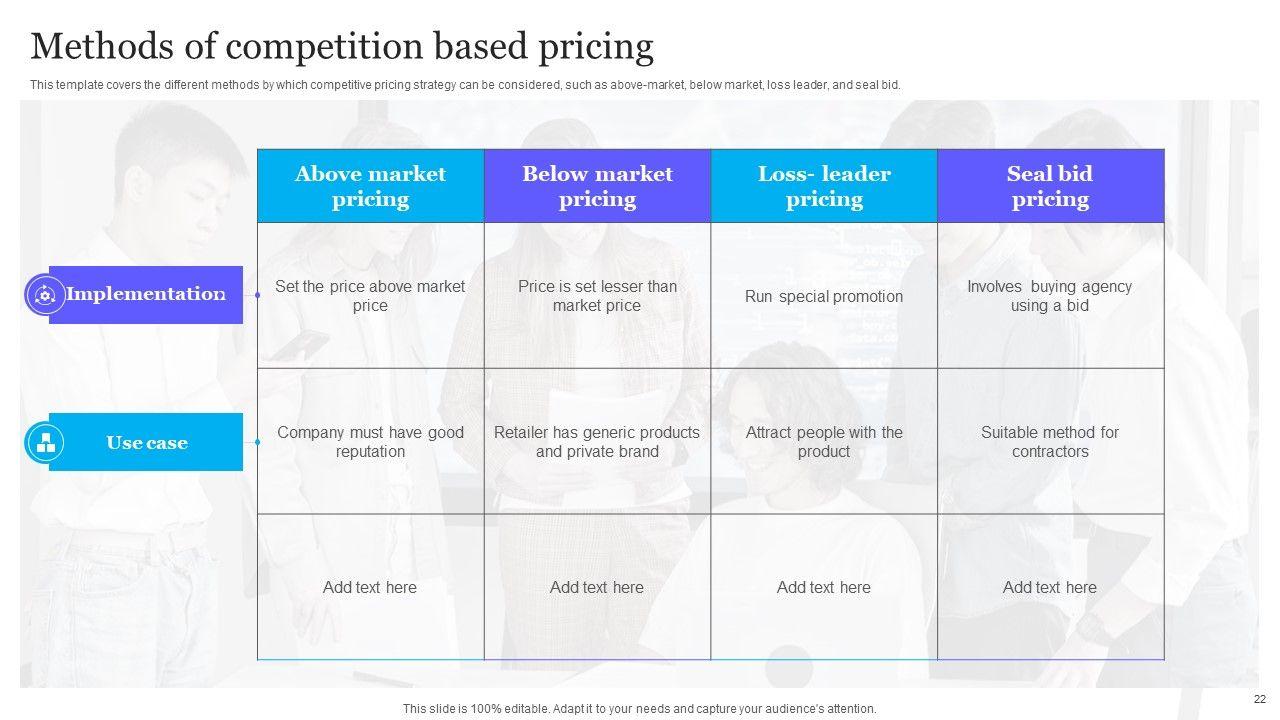This screenshot has width=1280, height=720.
Task: Select the template description subtitle text
Action: point(465,85)
